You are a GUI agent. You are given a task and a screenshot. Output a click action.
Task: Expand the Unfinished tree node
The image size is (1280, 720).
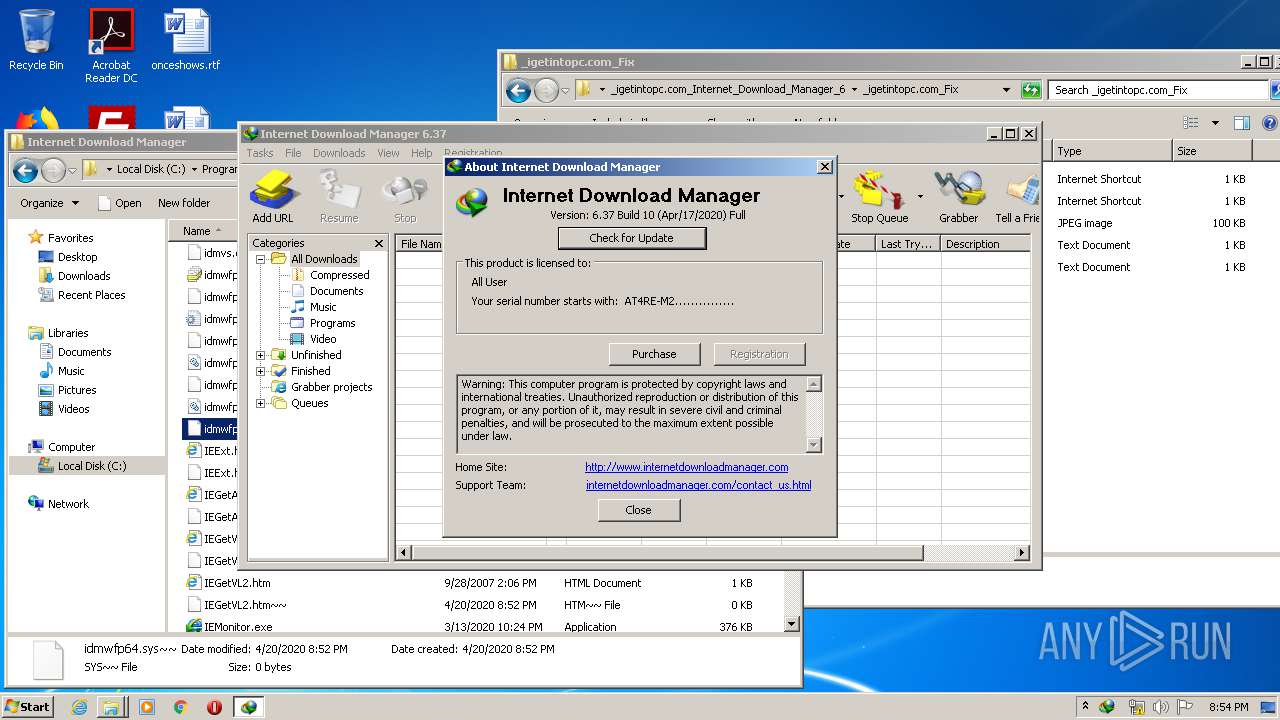point(261,355)
